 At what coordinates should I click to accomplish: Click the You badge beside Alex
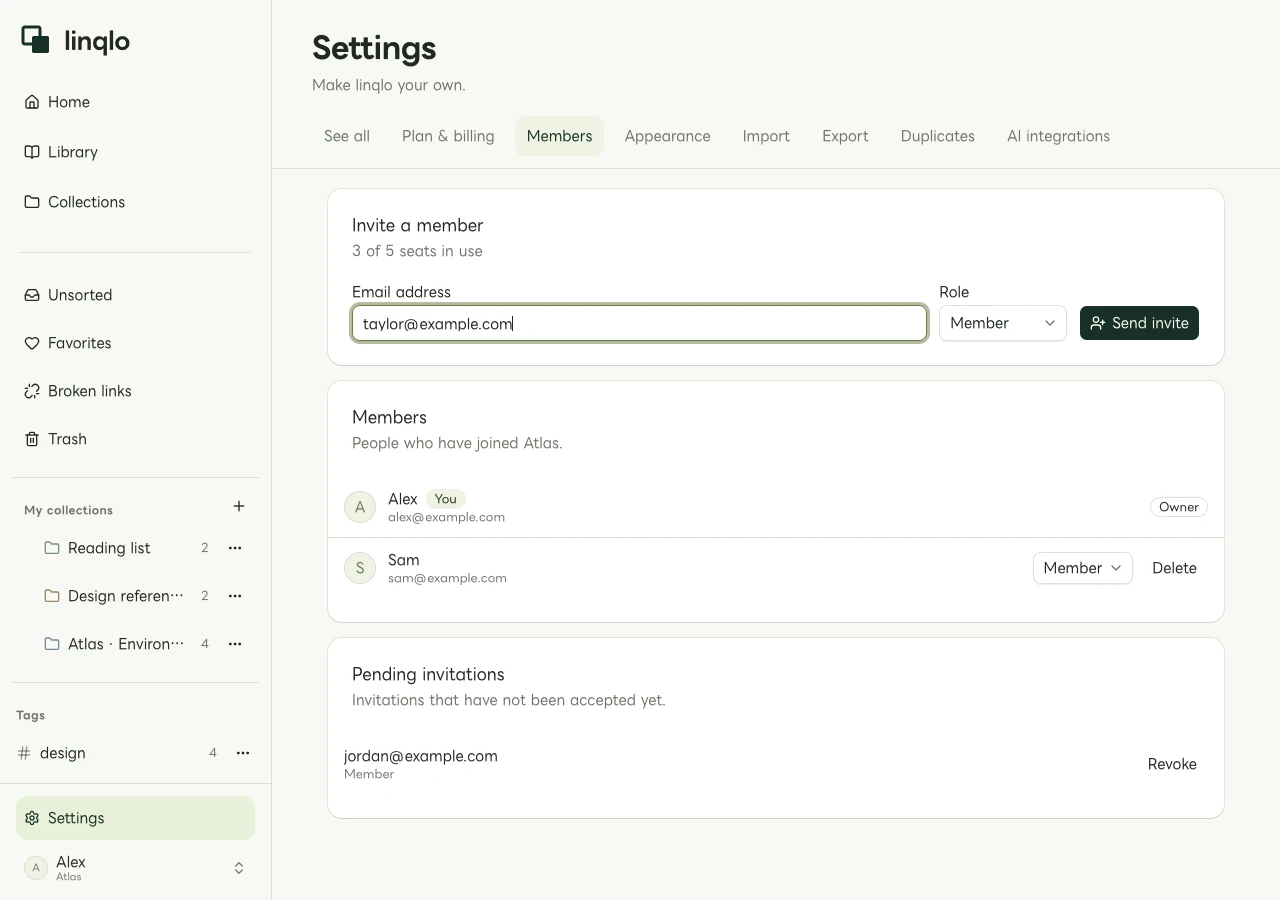(x=446, y=499)
